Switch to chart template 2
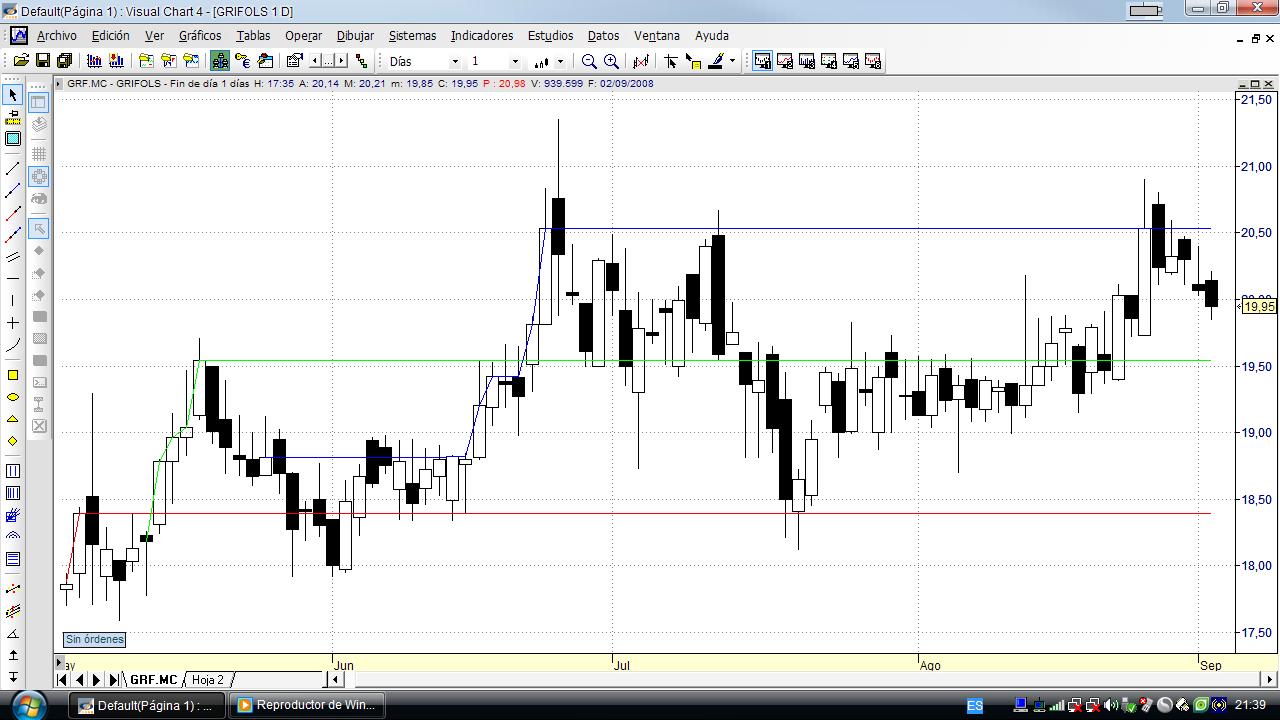The image size is (1280, 720). click(785, 61)
